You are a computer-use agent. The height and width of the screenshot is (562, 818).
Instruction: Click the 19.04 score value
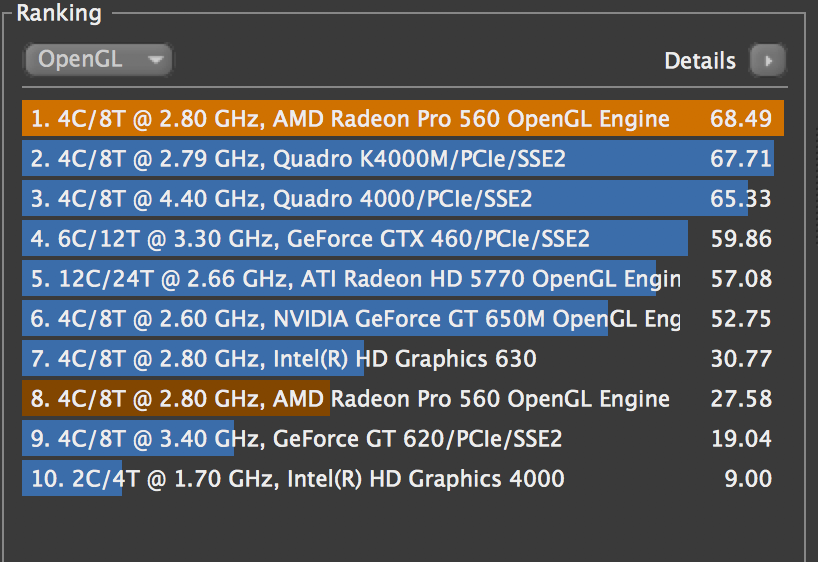point(741,440)
